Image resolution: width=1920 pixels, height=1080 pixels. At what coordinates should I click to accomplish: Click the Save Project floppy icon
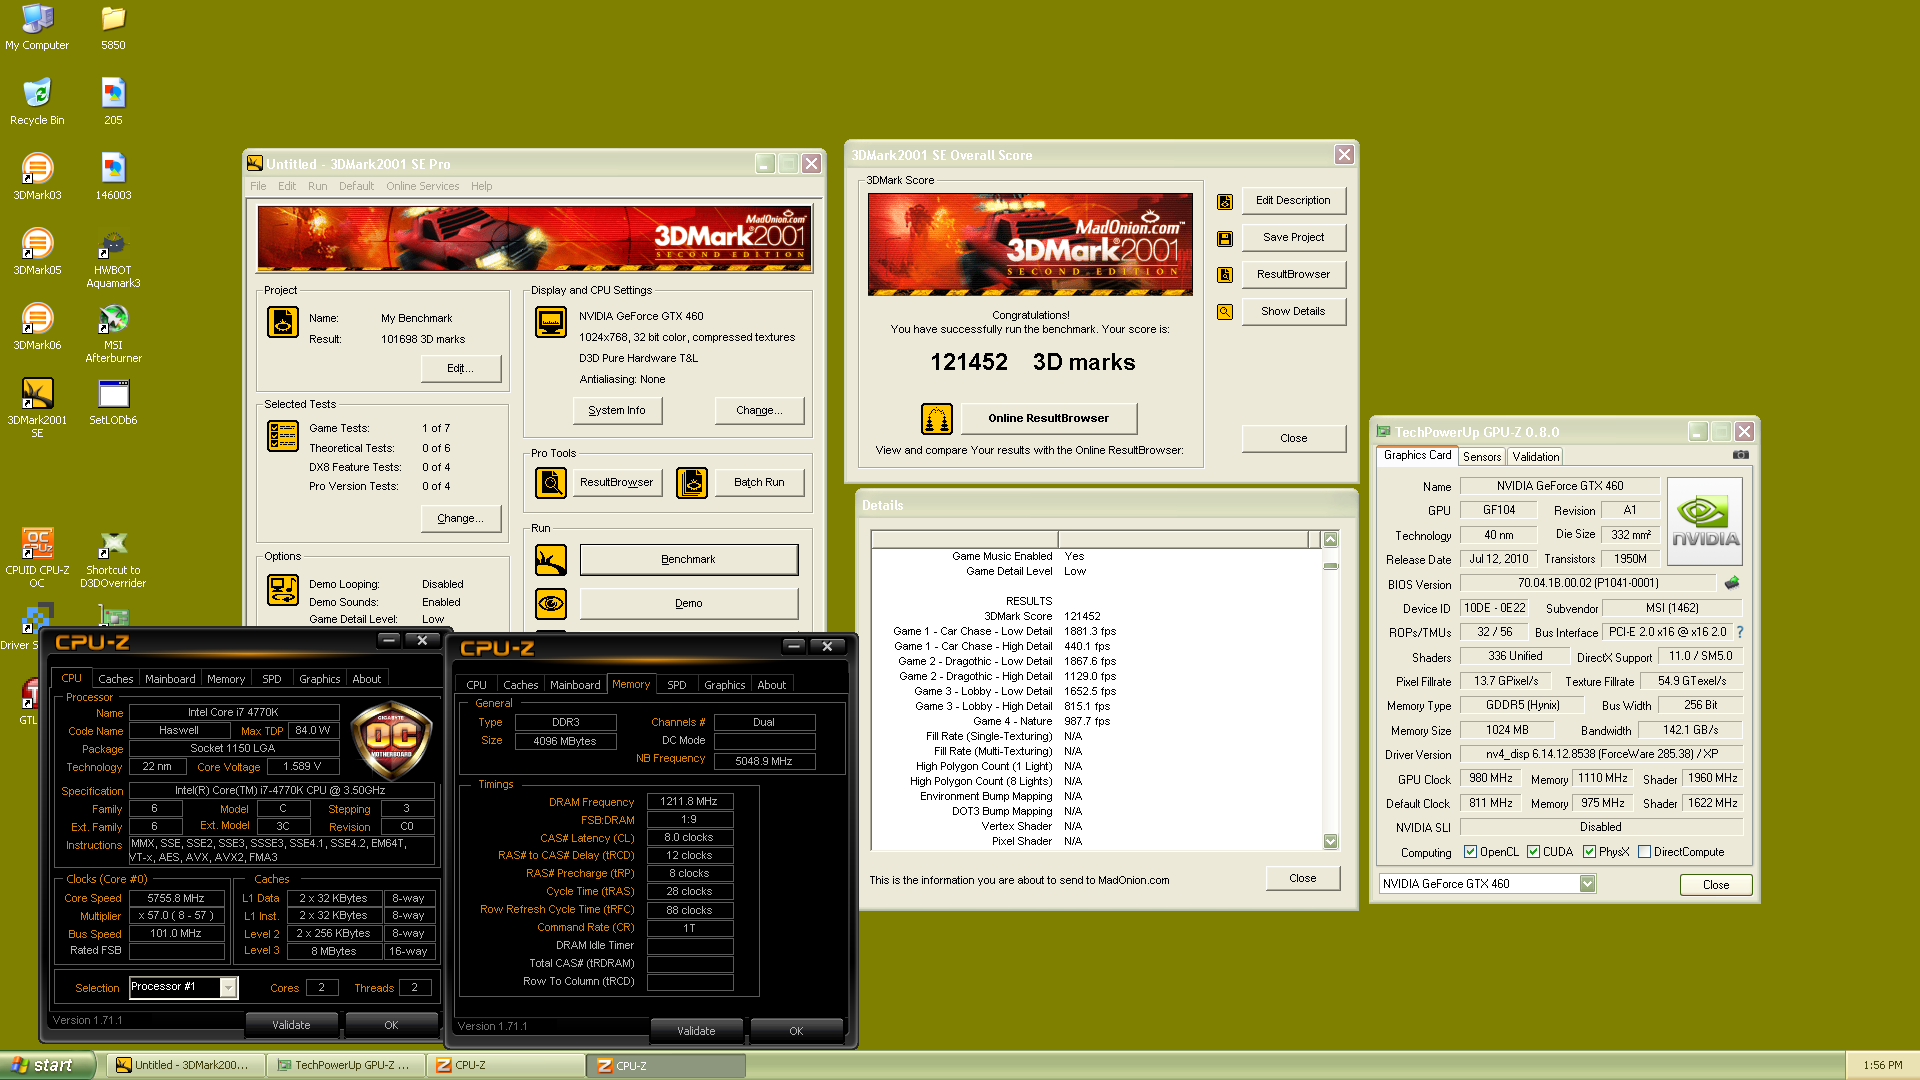pyautogui.click(x=1225, y=238)
